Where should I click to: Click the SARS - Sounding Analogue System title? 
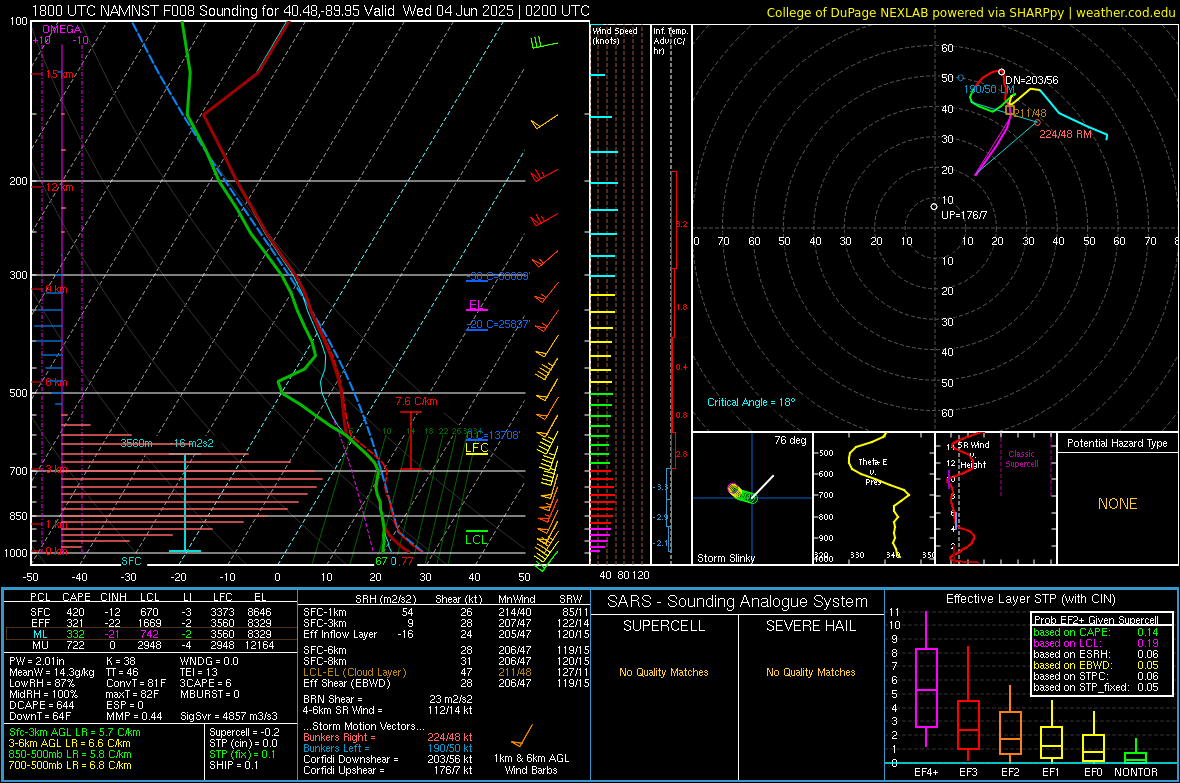[x=737, y=602]
